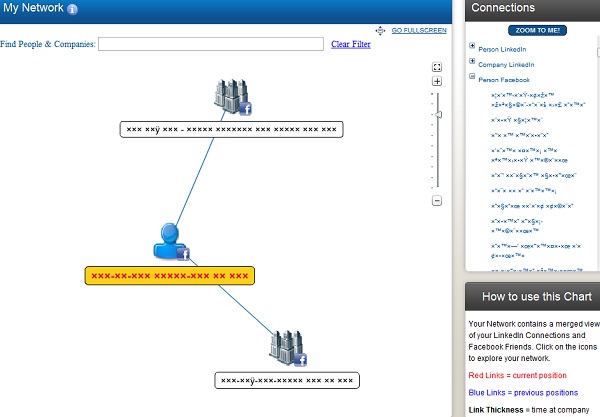Click the yellow highlighted person label
Screen dimensions: 600x417
point(170,275)
